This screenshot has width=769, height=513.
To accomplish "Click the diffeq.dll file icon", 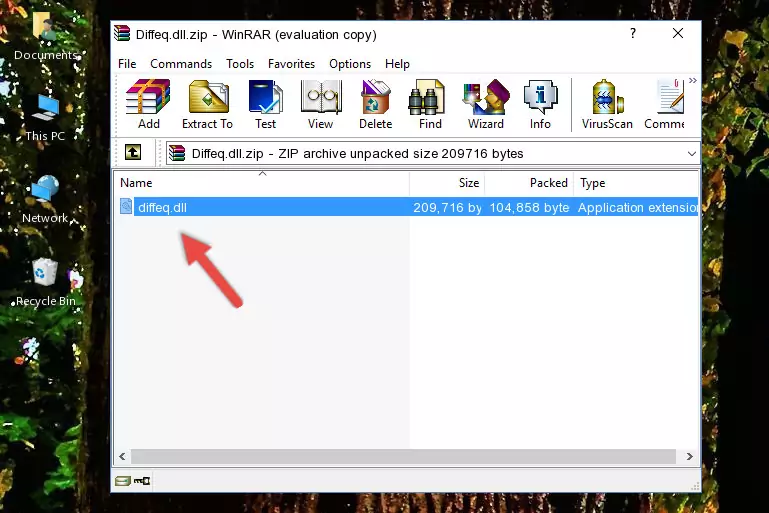I will tap(126, 206).
